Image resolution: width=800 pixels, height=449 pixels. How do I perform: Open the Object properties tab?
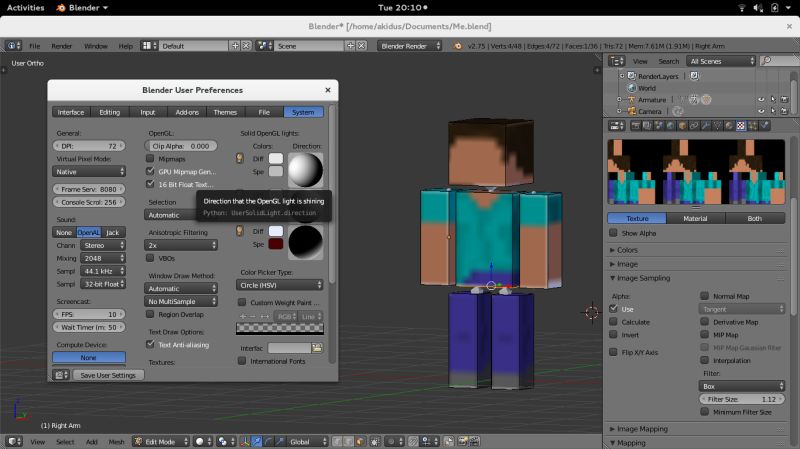[x=683, y=126]
